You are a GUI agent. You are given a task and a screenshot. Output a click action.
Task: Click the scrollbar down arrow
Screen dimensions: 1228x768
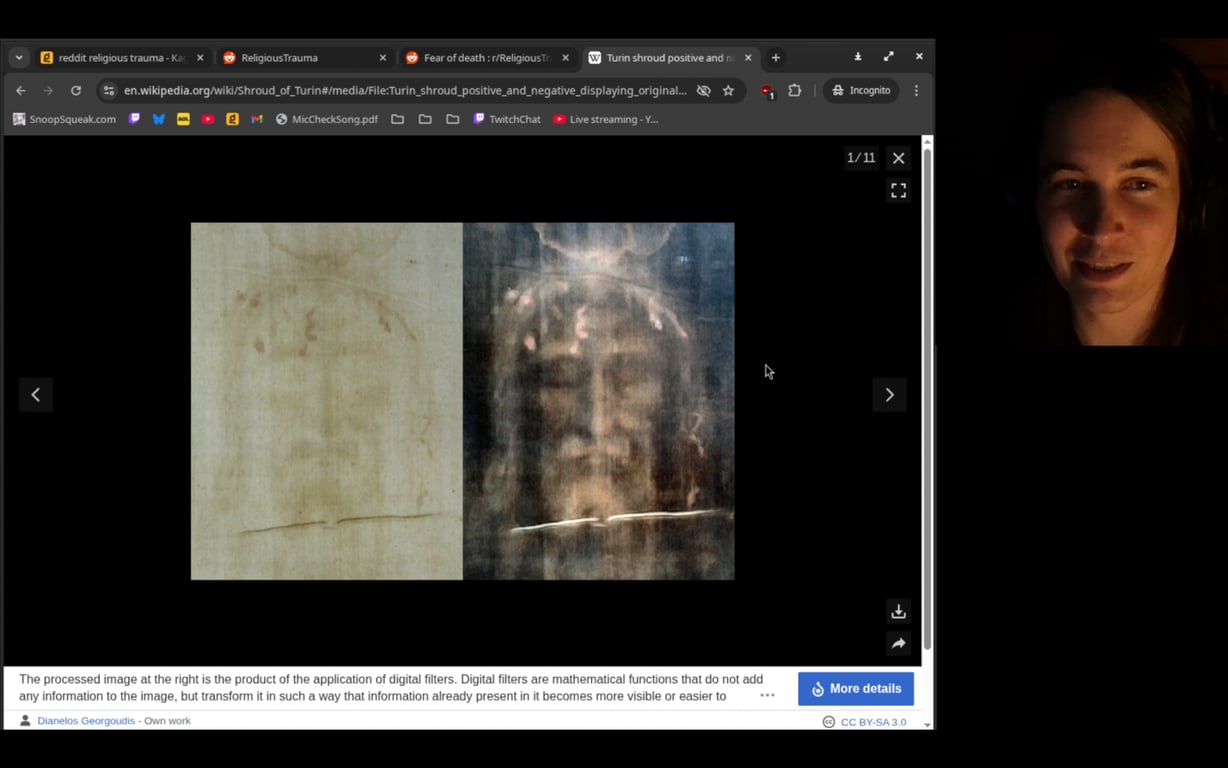[927, 724]
